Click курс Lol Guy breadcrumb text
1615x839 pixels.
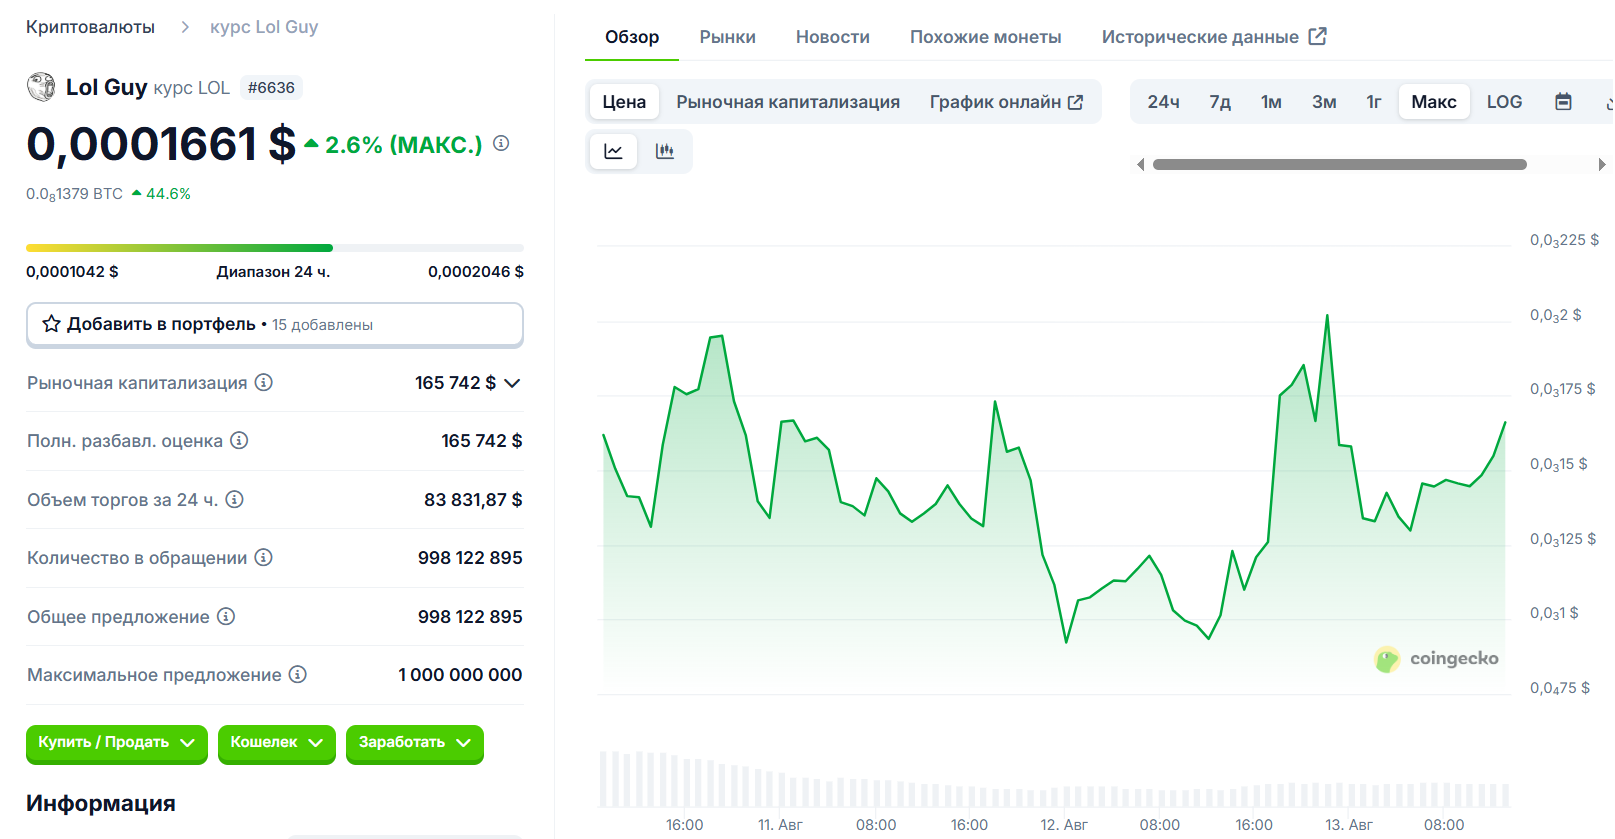[x=264, y=27]
